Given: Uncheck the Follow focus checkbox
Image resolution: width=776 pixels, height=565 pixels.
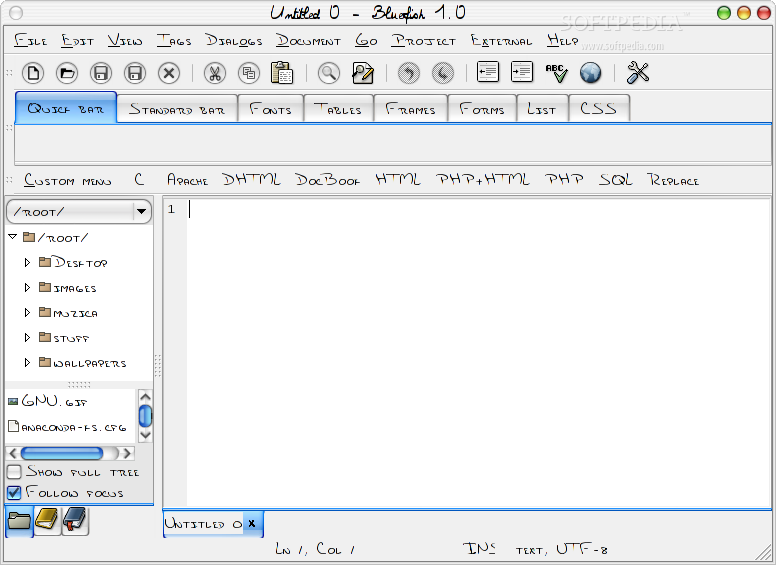Looking at the screenshot, I should pos(14,492).
